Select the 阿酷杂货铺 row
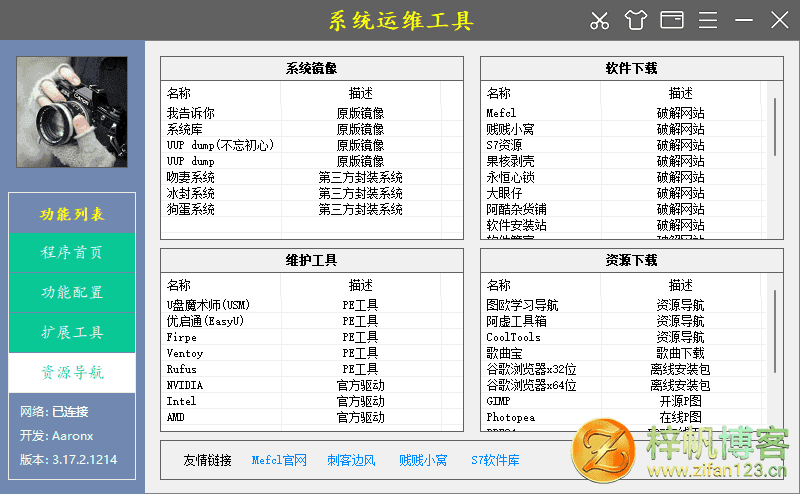Image resolution: width=800 pixels, height=494 pixels. pyautogui.click(x=621, y=209)
